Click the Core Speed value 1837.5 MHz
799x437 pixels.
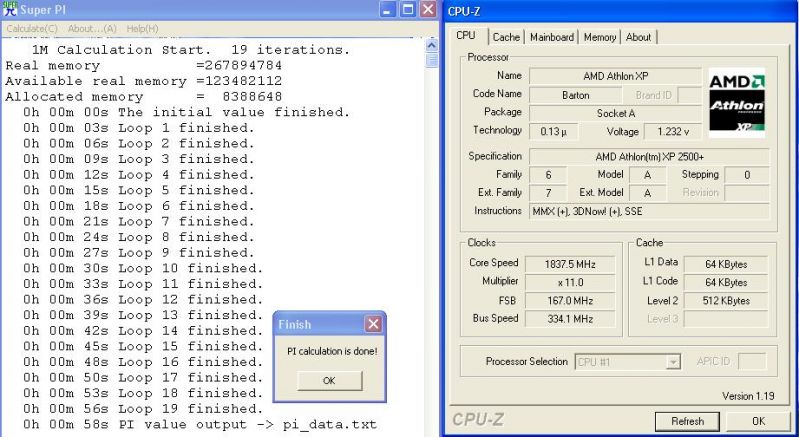pos(570,264)
